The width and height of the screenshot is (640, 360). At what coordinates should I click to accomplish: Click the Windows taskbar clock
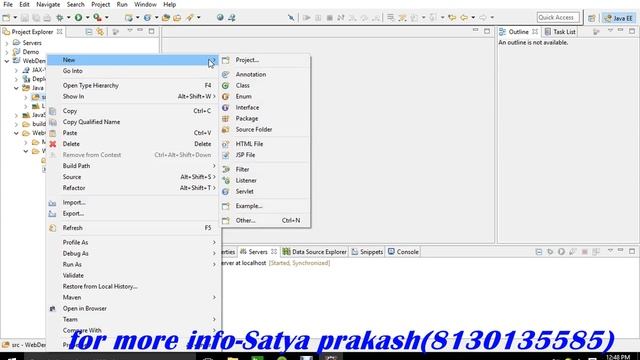click(618, 357)
